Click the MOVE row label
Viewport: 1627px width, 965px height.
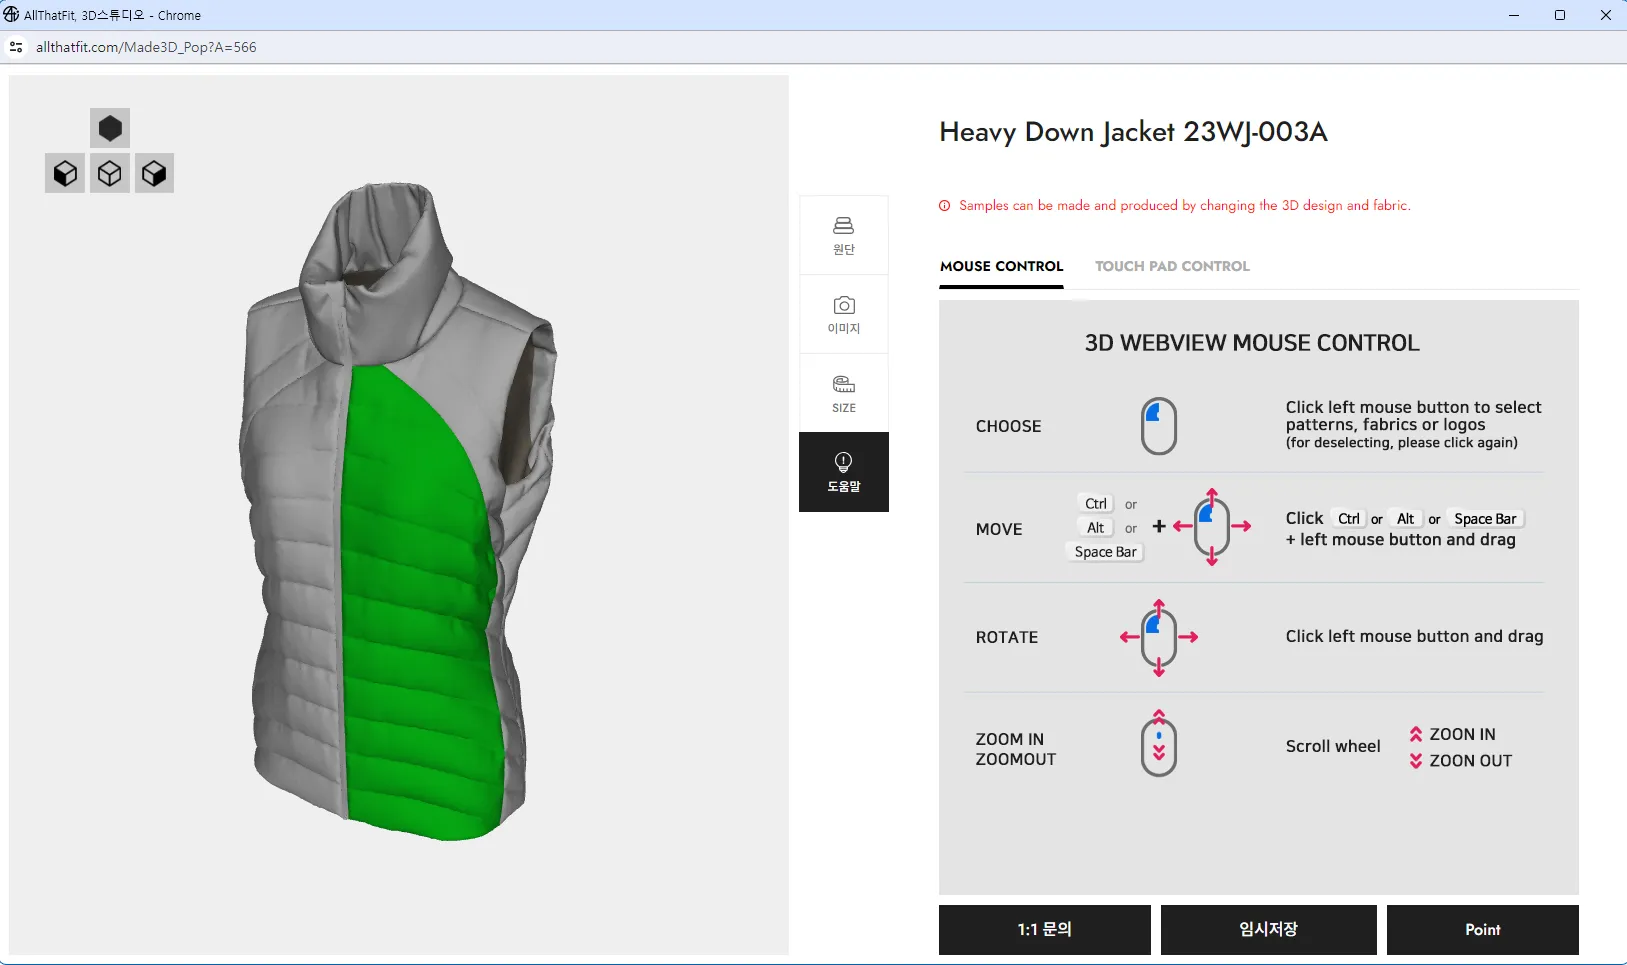click(999, 529)
